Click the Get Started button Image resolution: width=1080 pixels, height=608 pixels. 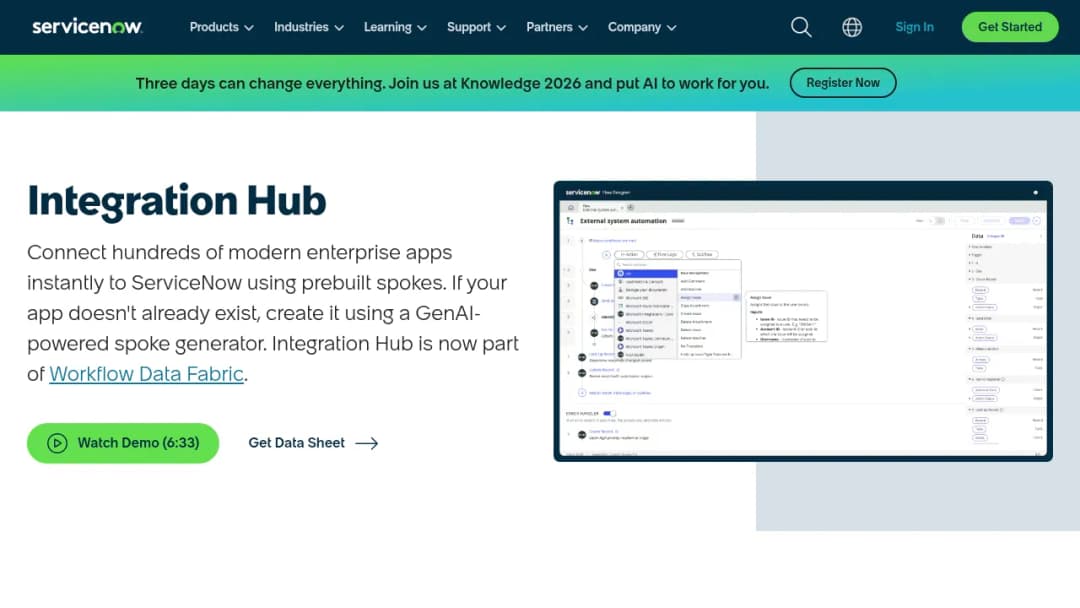click(1010, 27)
